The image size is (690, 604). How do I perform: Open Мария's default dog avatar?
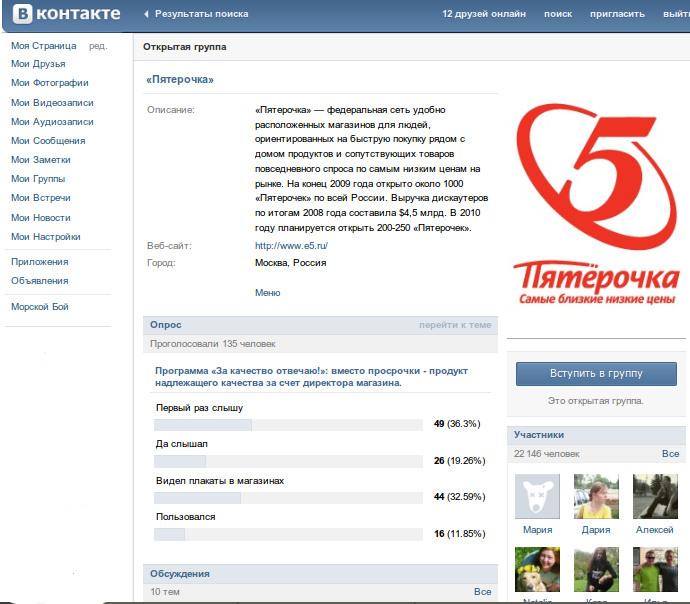[x=537, y=496]
